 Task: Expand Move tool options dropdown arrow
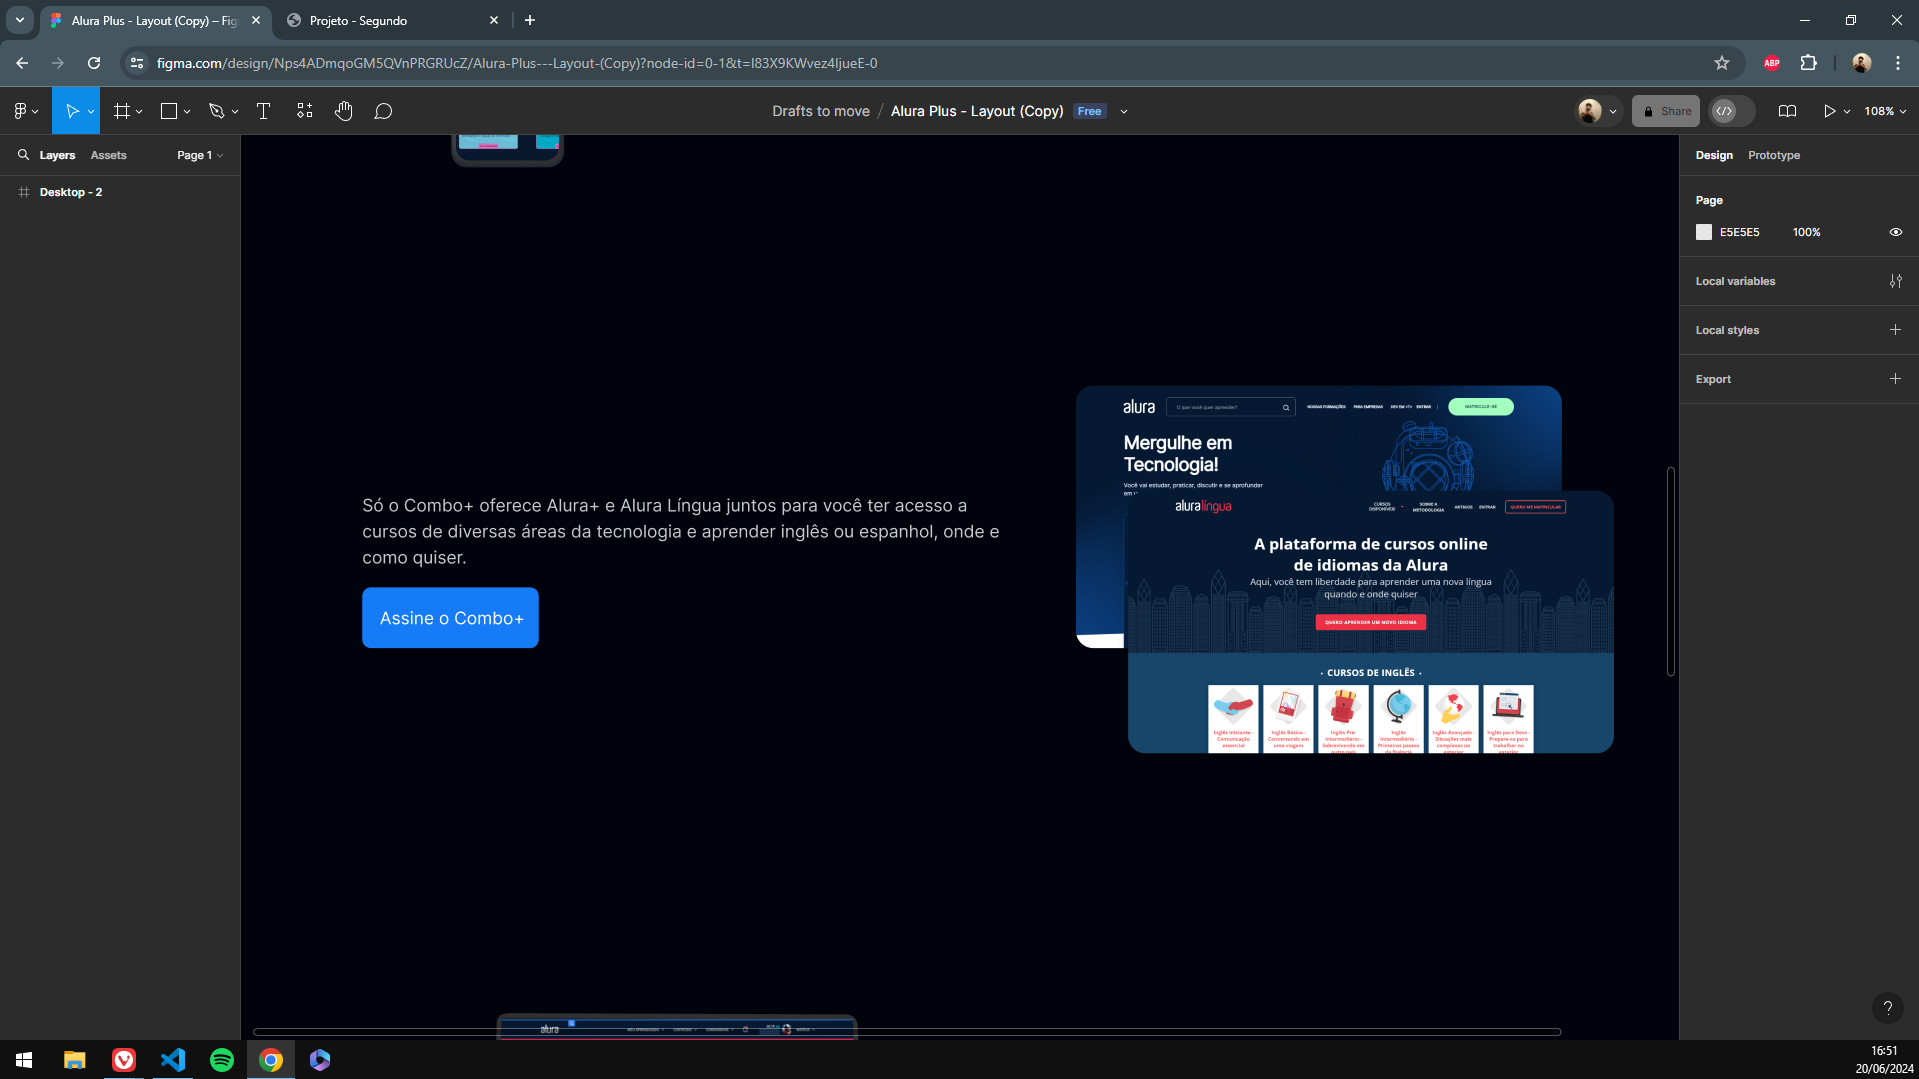(x=91, y=112)
